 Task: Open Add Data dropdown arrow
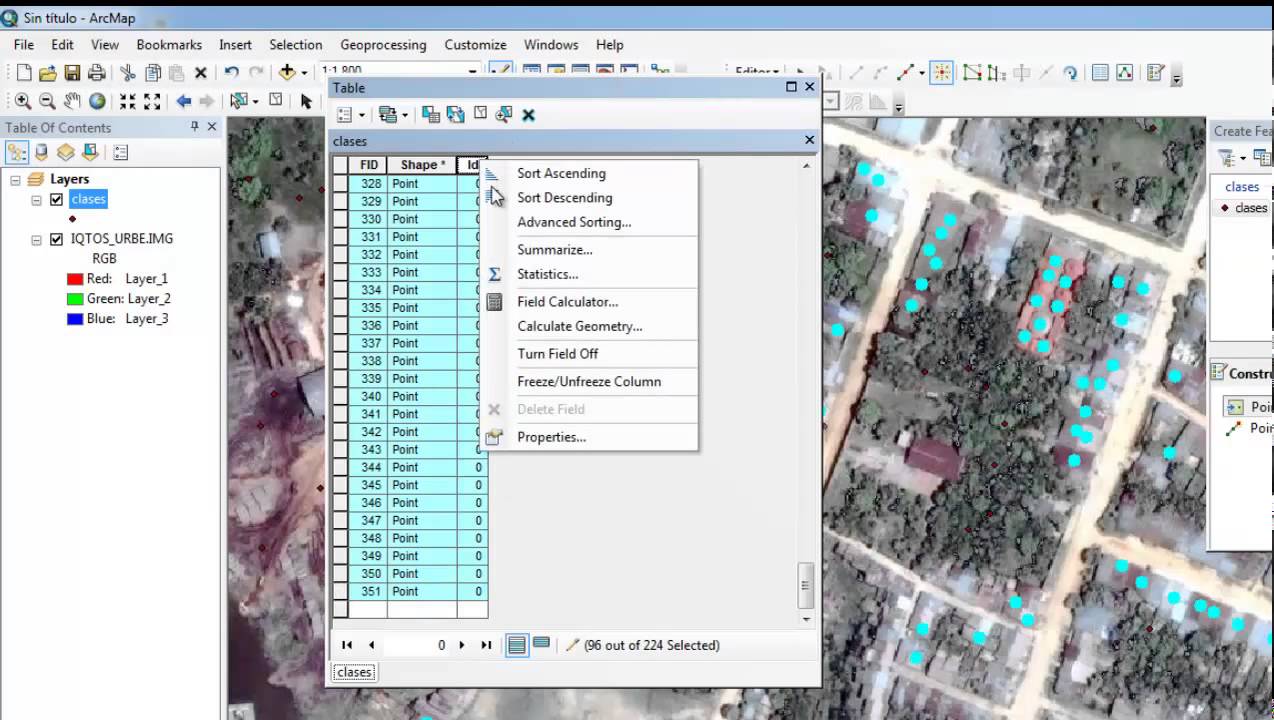(304, 73)
